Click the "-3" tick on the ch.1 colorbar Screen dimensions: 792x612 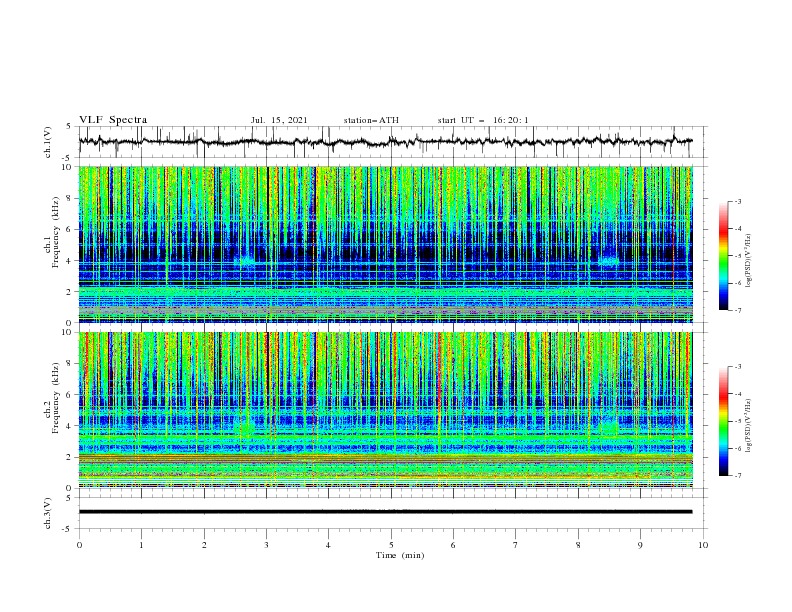737,201
